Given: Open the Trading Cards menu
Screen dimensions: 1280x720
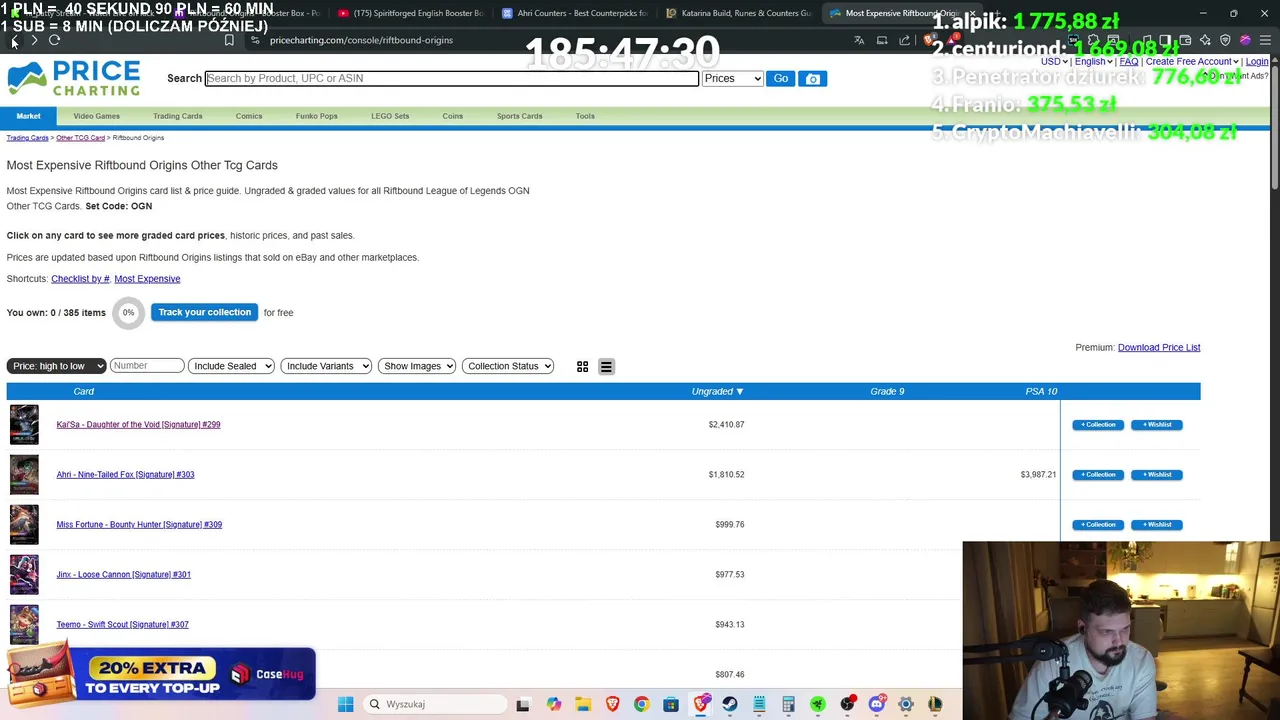Looking at the screenshot, I should coord(178,116).
